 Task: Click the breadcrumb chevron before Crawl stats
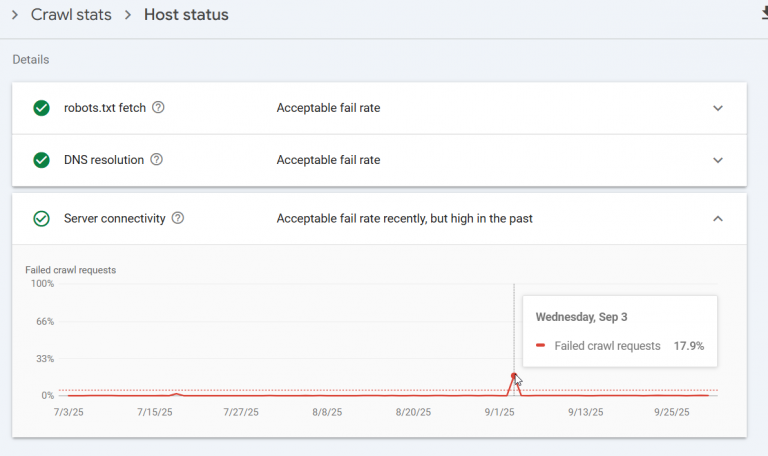click(15, 15)
